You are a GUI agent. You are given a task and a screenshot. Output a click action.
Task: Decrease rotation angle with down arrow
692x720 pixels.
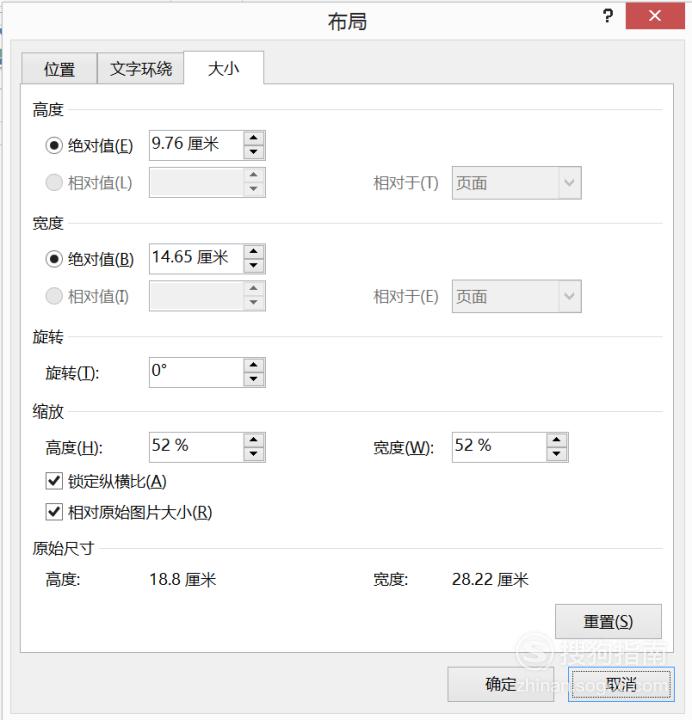pyautogui.click(x=253, y=379)
